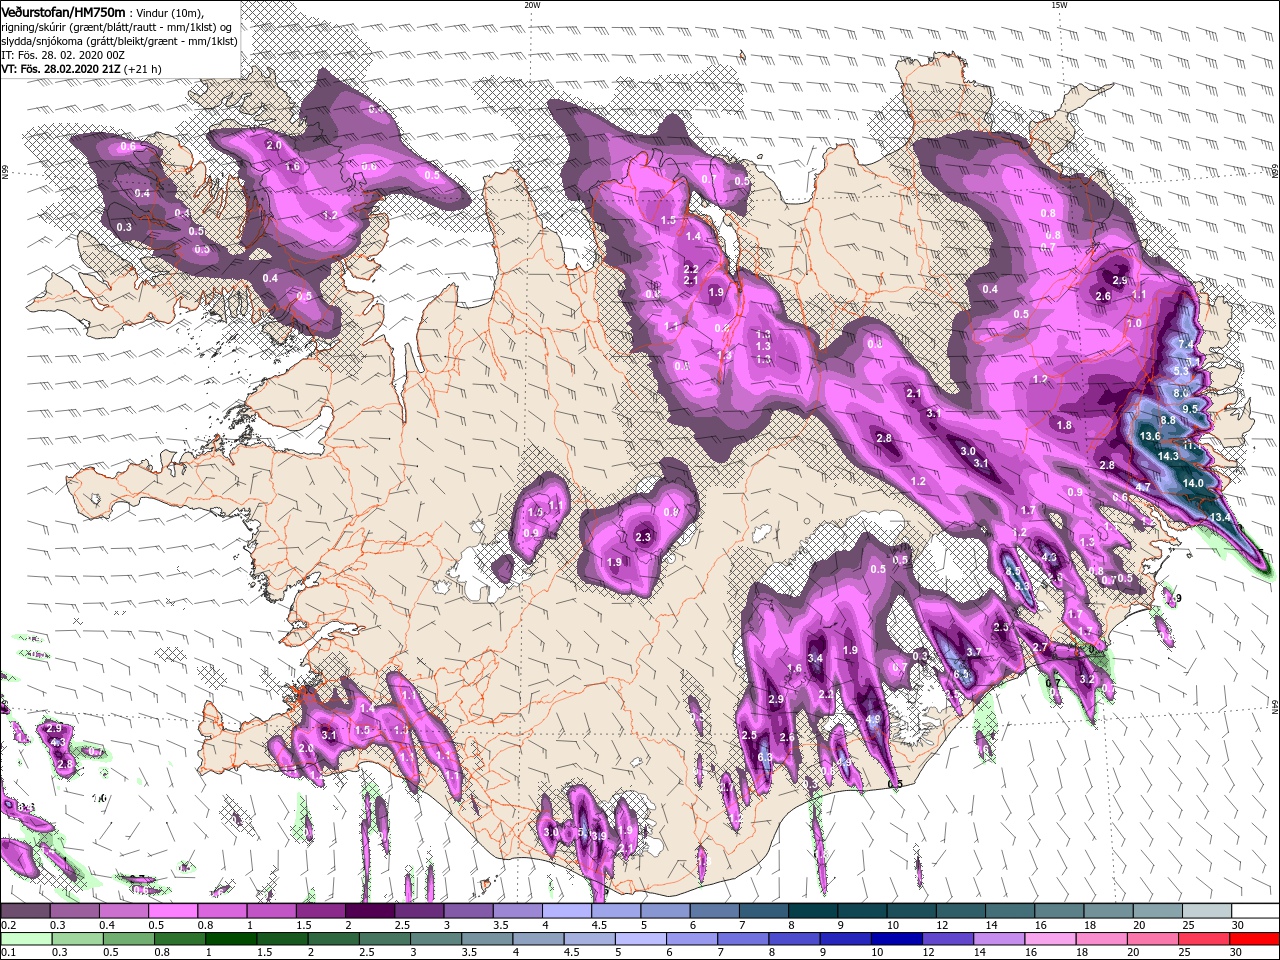Click the 14.3 precipitation value on the map

[x=1168, y=456]
